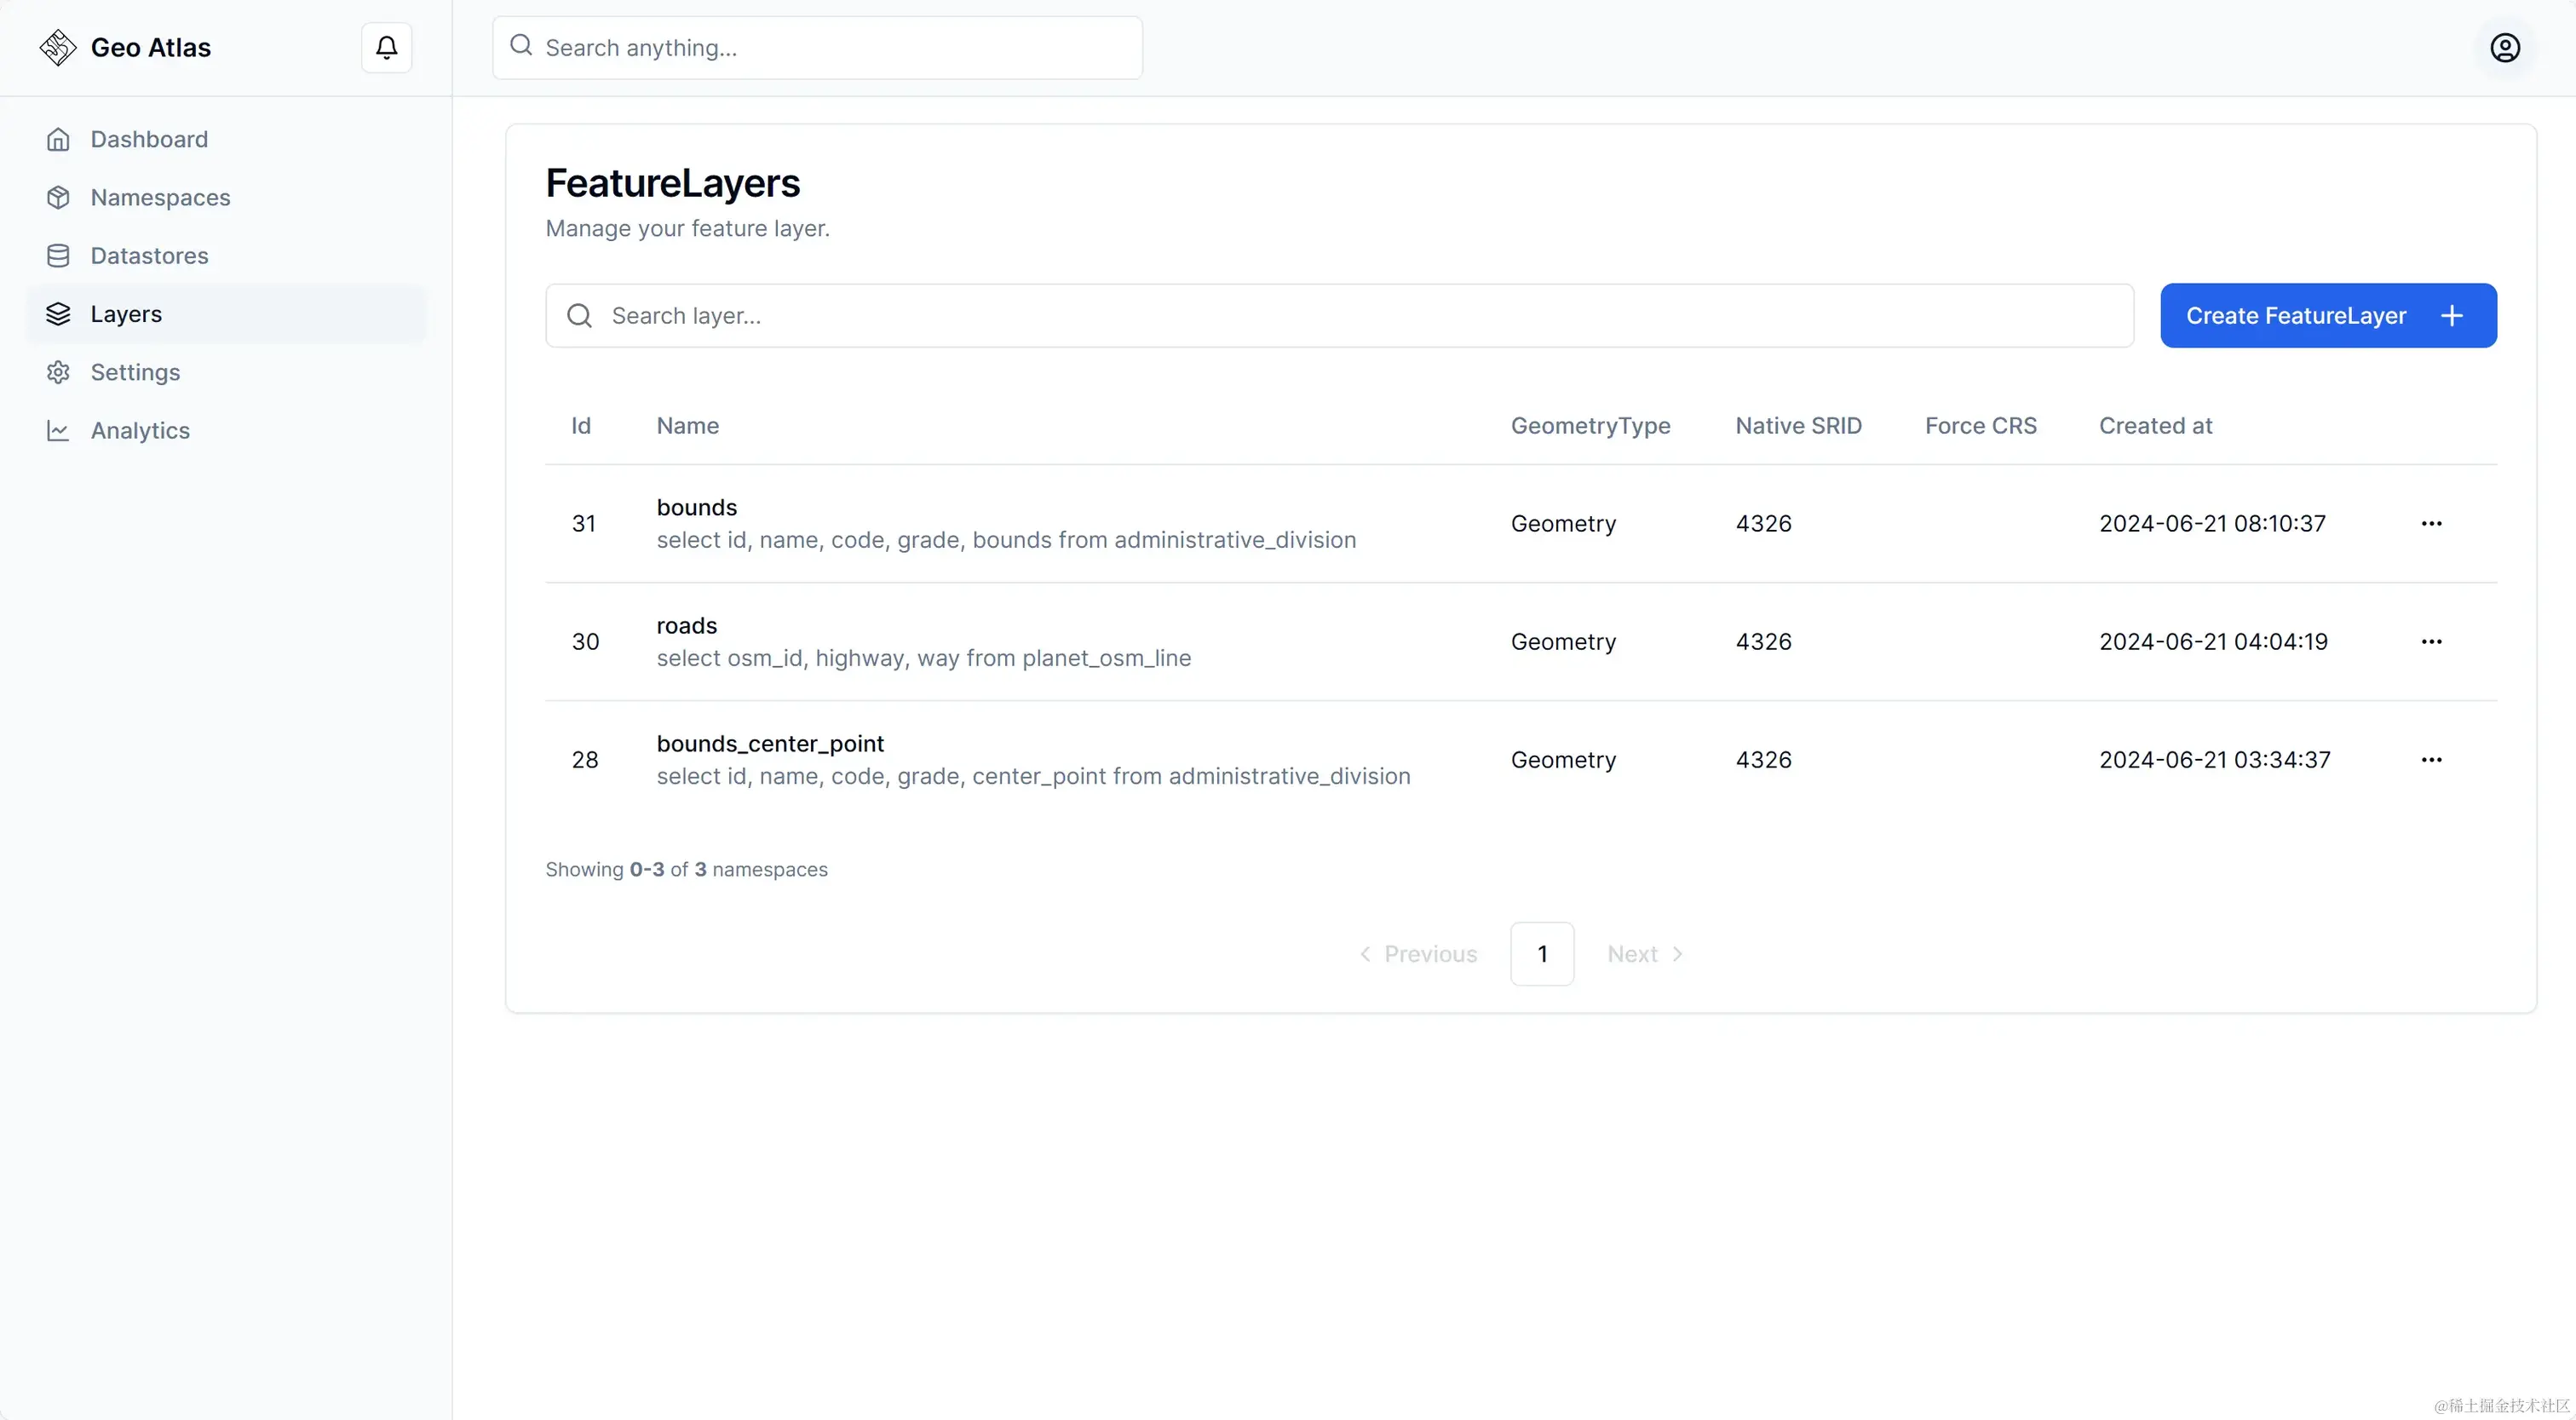Click the Next pagination button
Viewport: 2576px width, 1420px height.
pos(1644,953)
